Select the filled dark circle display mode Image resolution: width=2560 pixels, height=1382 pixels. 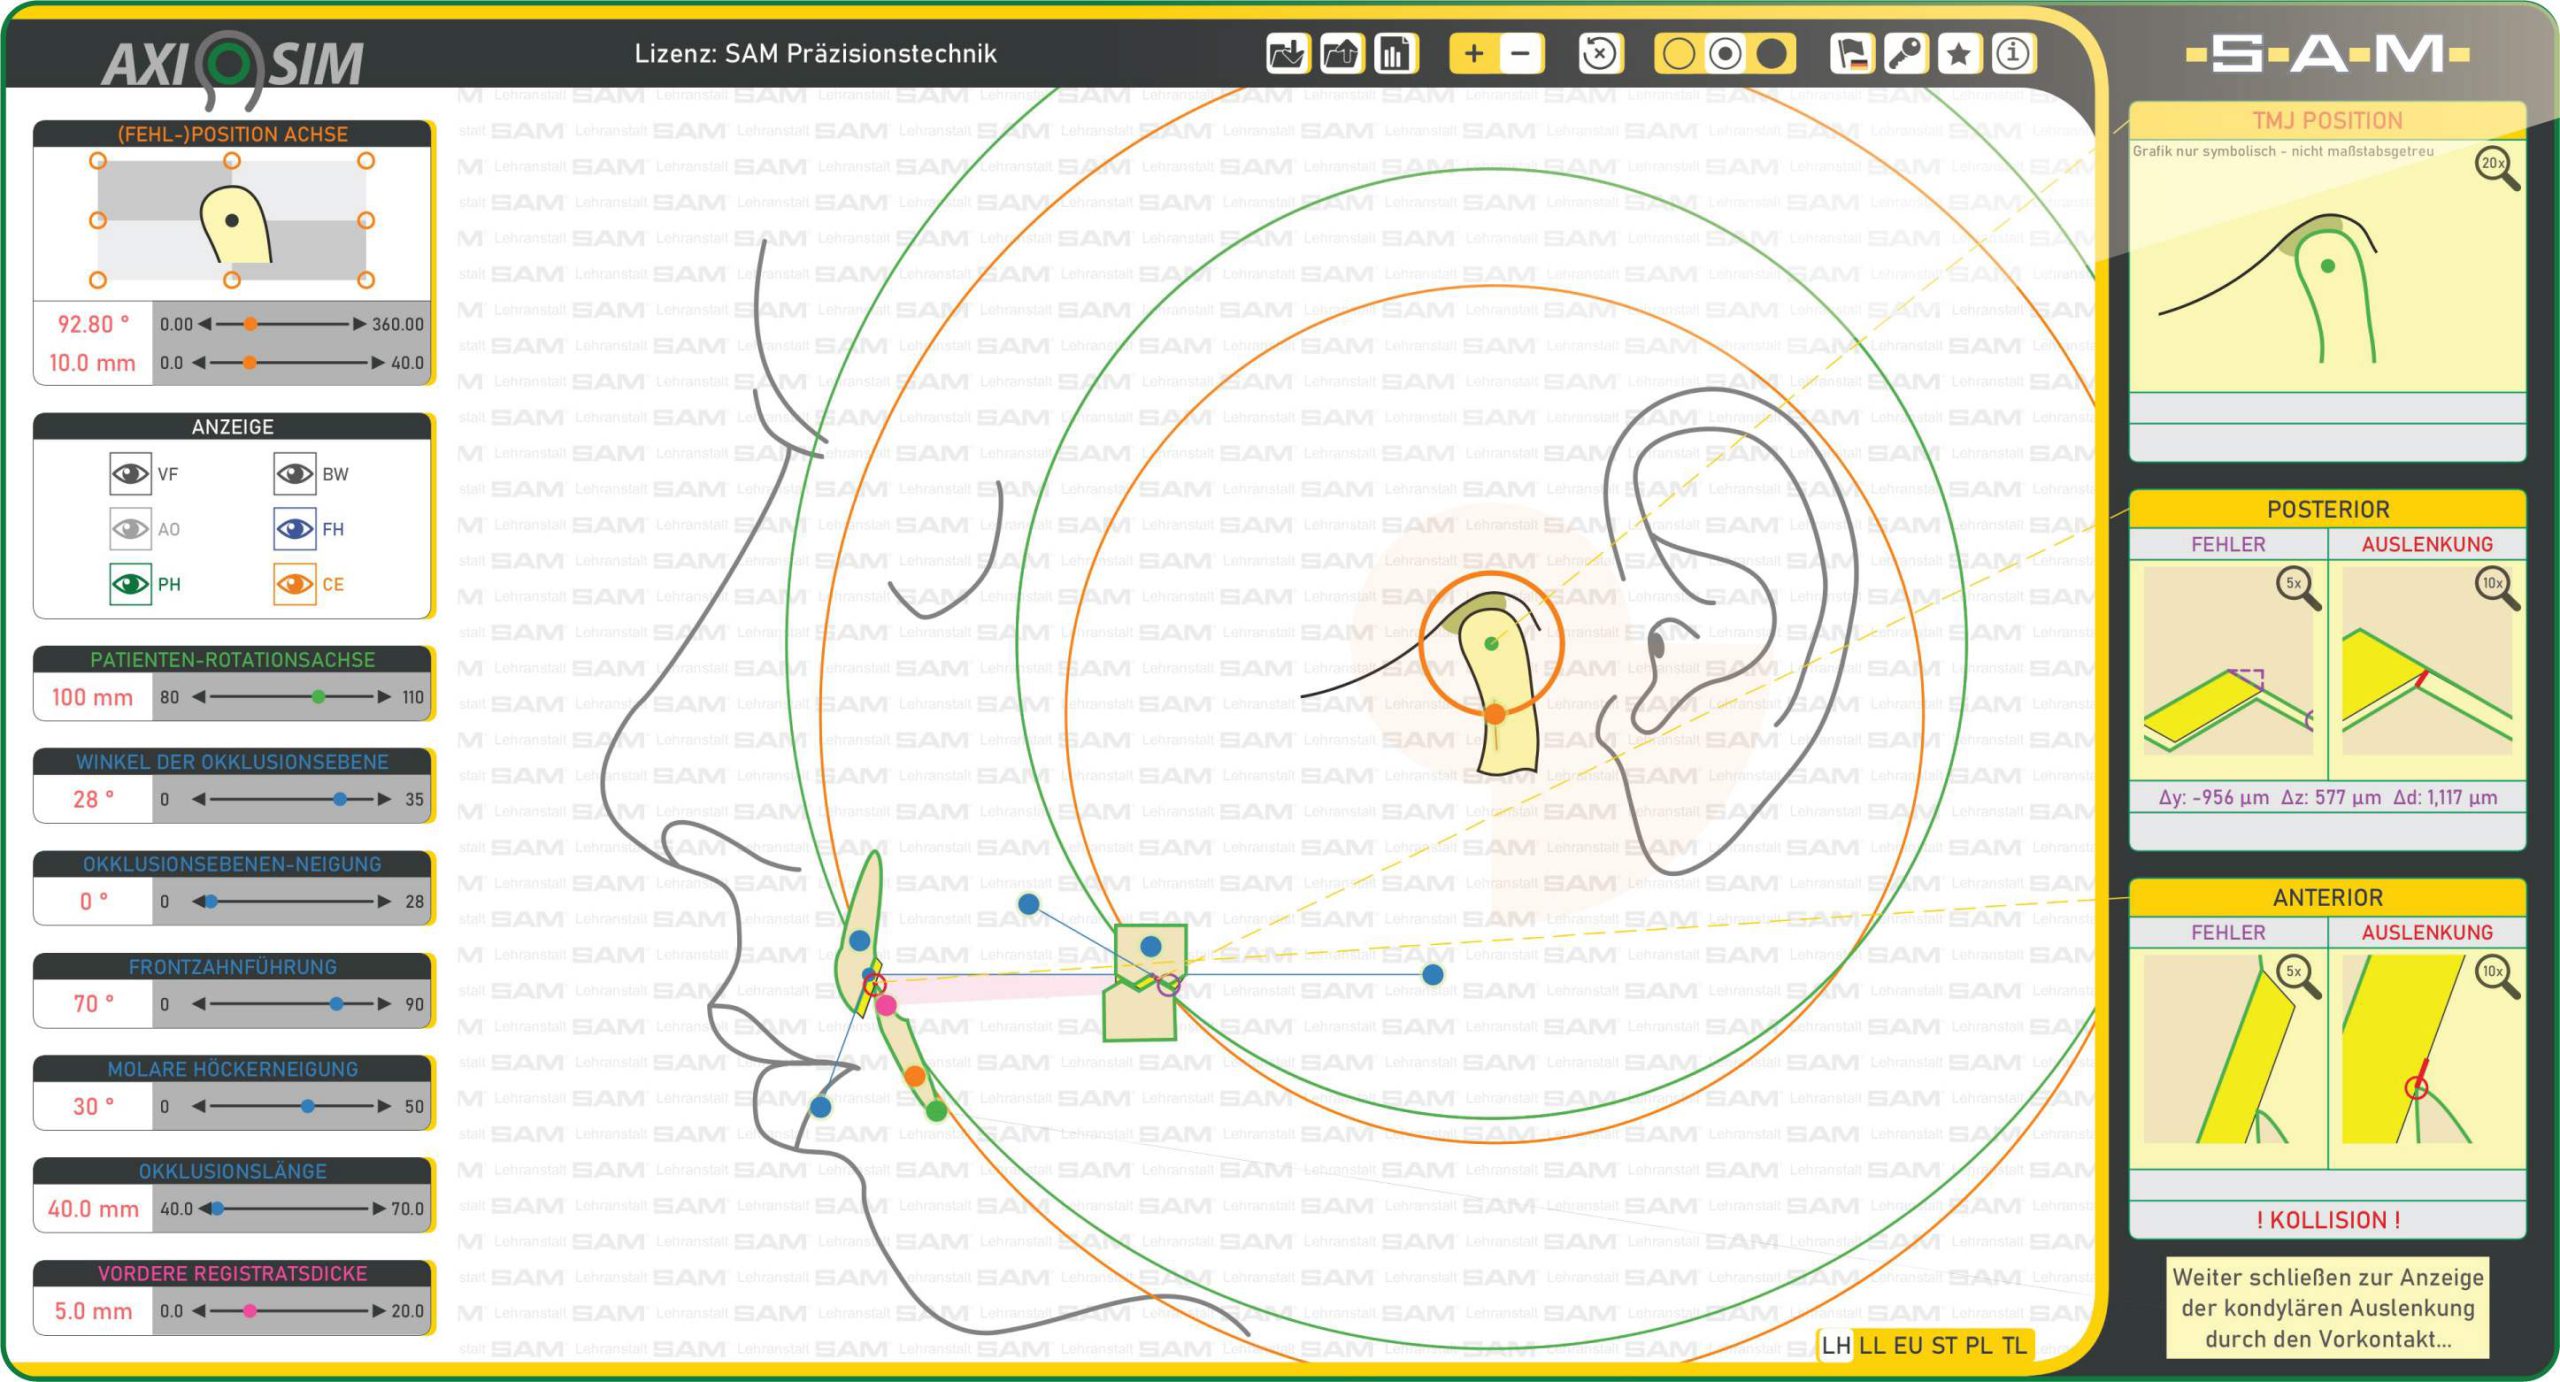pyautogui.click(x=1771, y=54)
